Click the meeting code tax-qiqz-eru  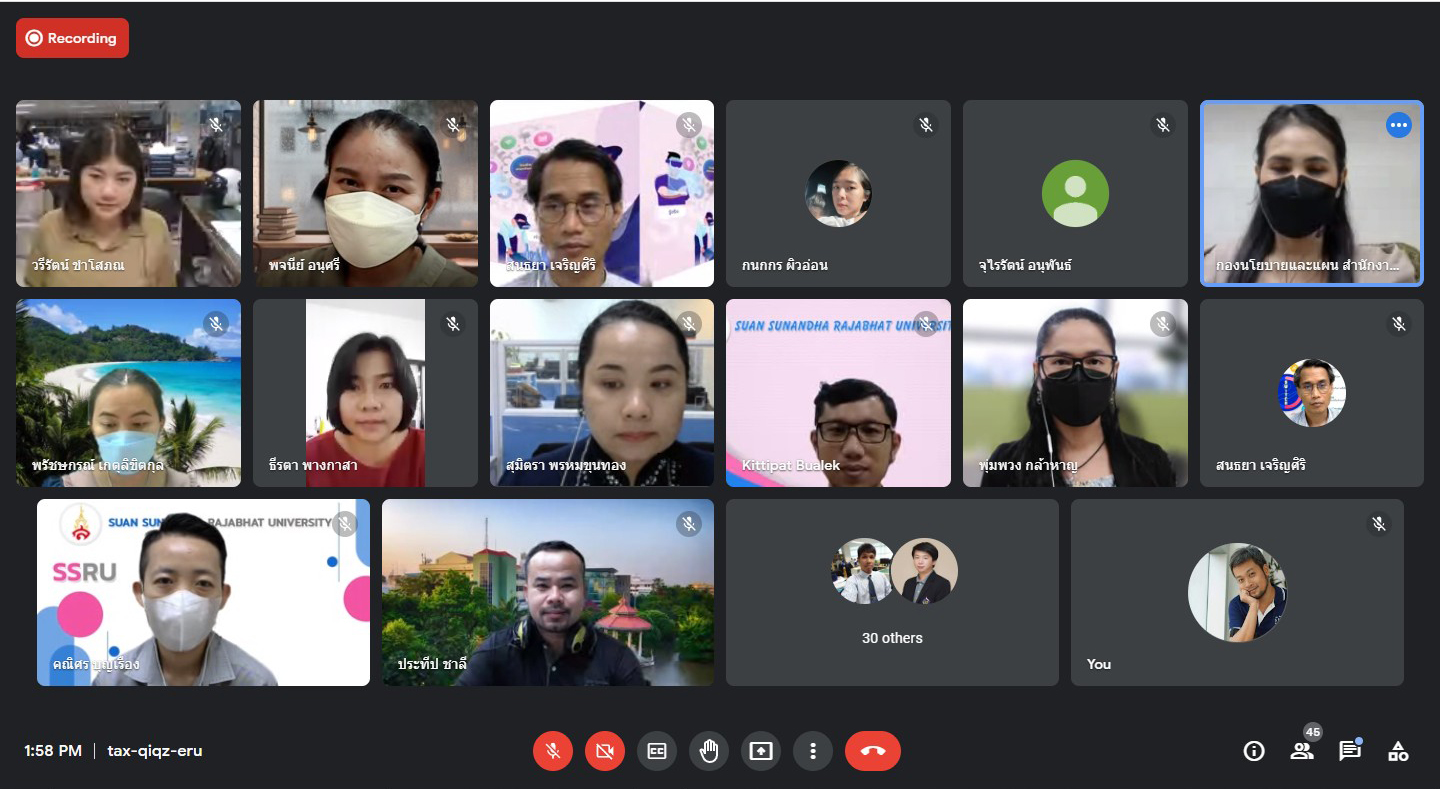[x=155, y=751]
